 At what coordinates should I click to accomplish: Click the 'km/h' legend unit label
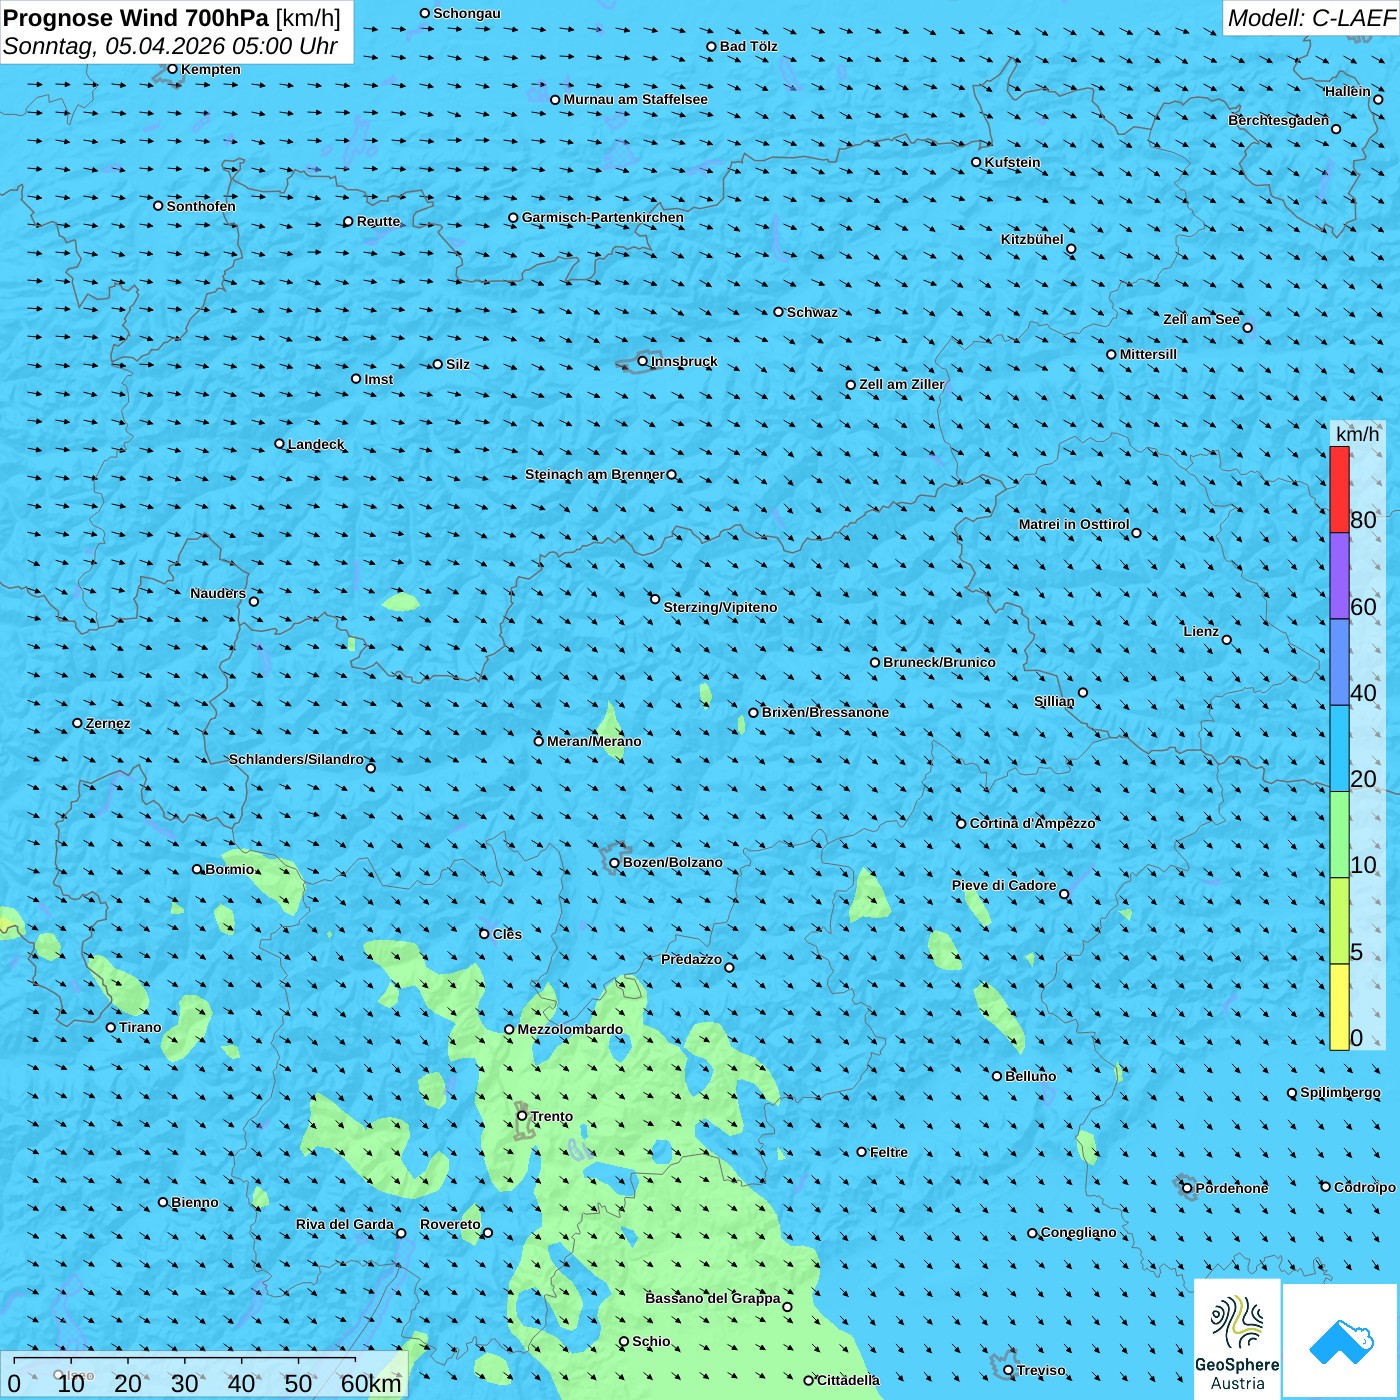pyautogui.click(x=1357, y=434)
